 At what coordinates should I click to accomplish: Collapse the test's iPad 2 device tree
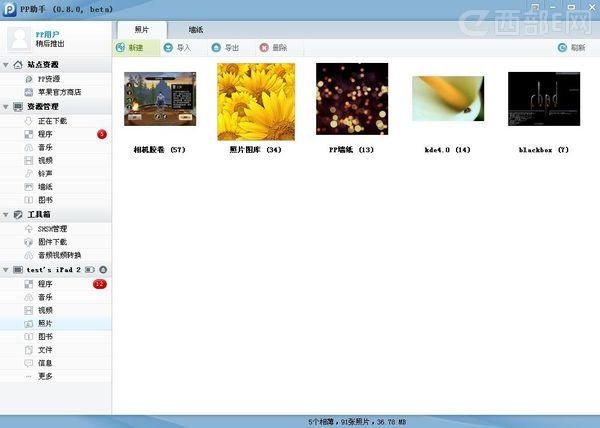coord(6,270)
